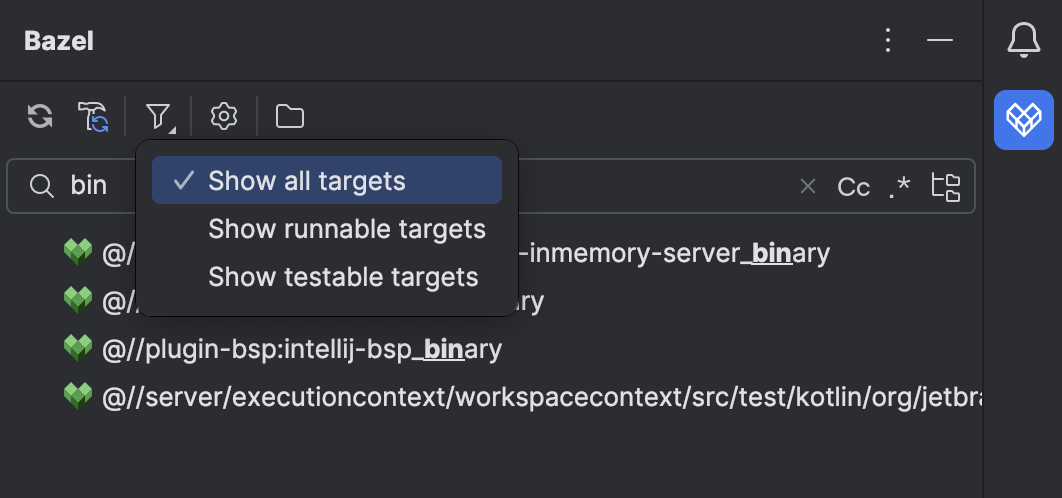The image size is (1062, 498).
Task: Open the Bazel settings gear
Action: [x=224, y=117]
